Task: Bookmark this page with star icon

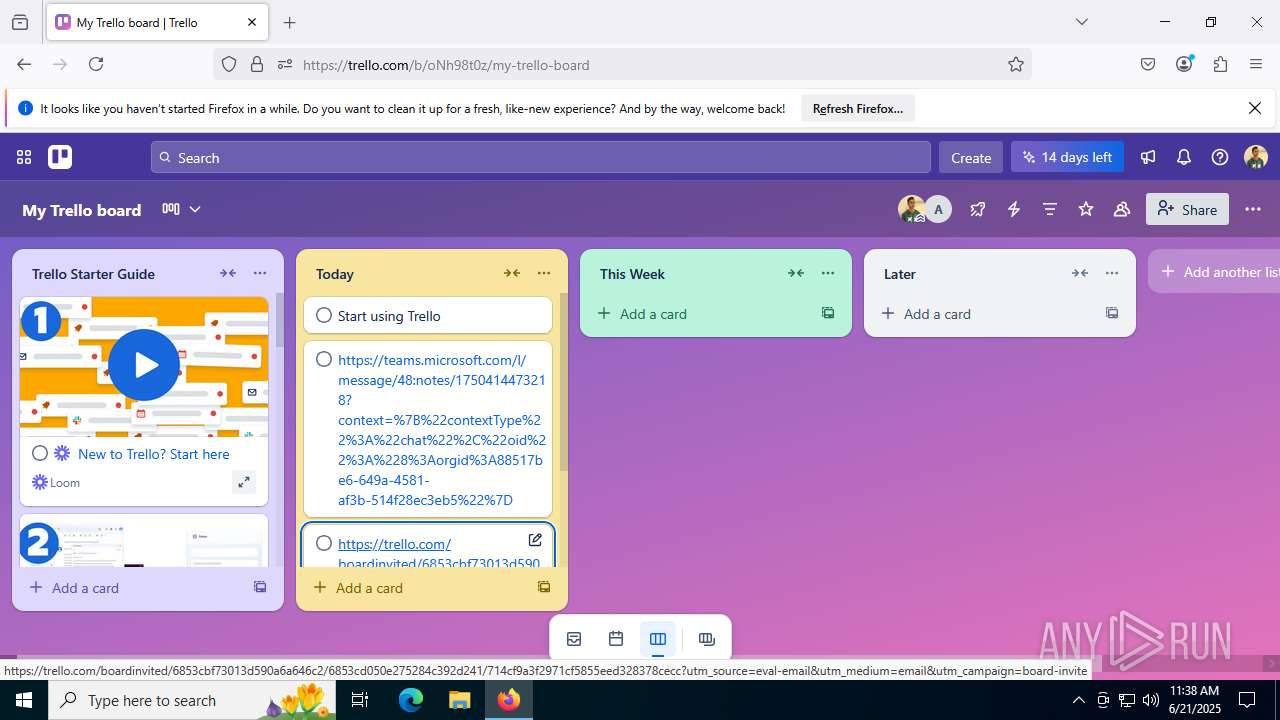Action: coord(1016,64)
